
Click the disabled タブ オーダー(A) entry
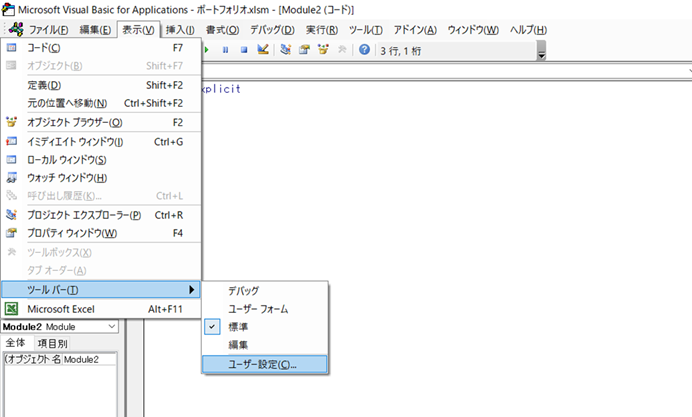click(101, 270)
